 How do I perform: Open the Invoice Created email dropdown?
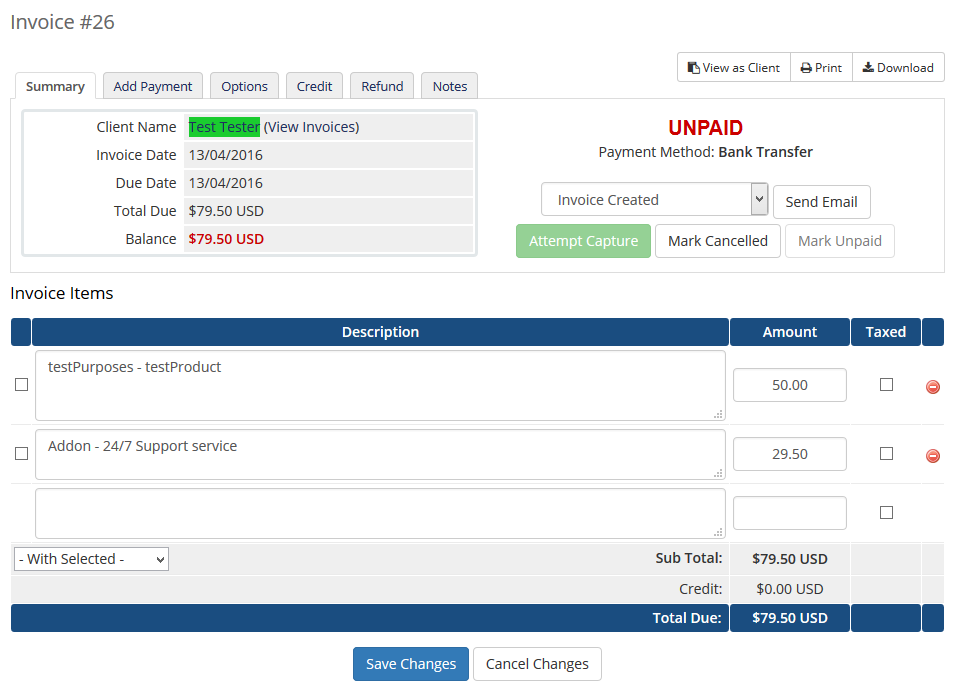[654, 199]
